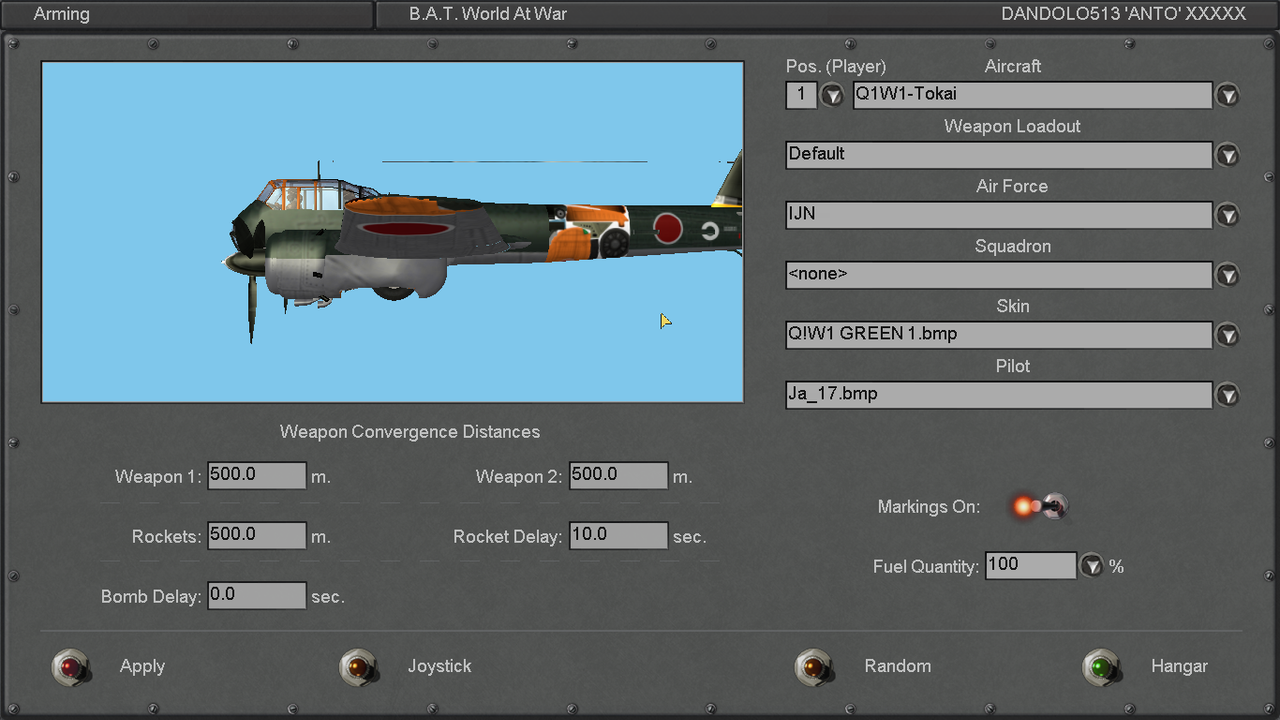Click the Joystick button light

[x=358, y=667]
